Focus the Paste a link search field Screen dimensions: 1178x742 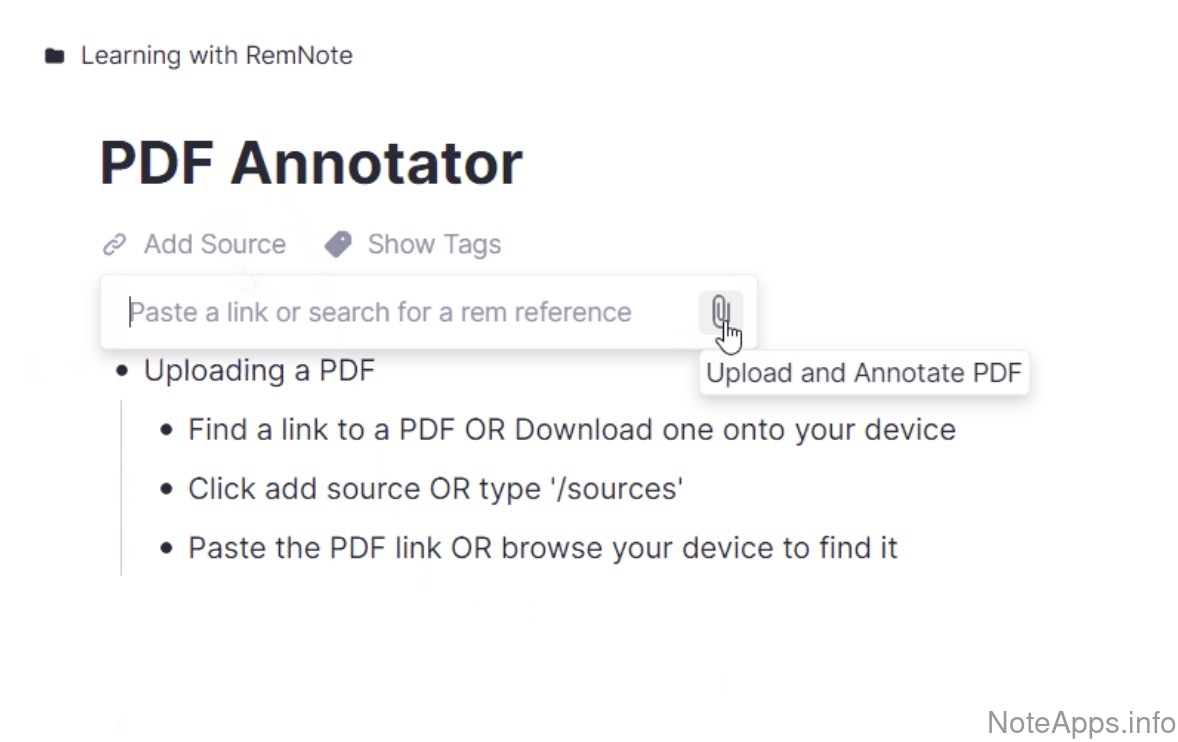point(400,312)
